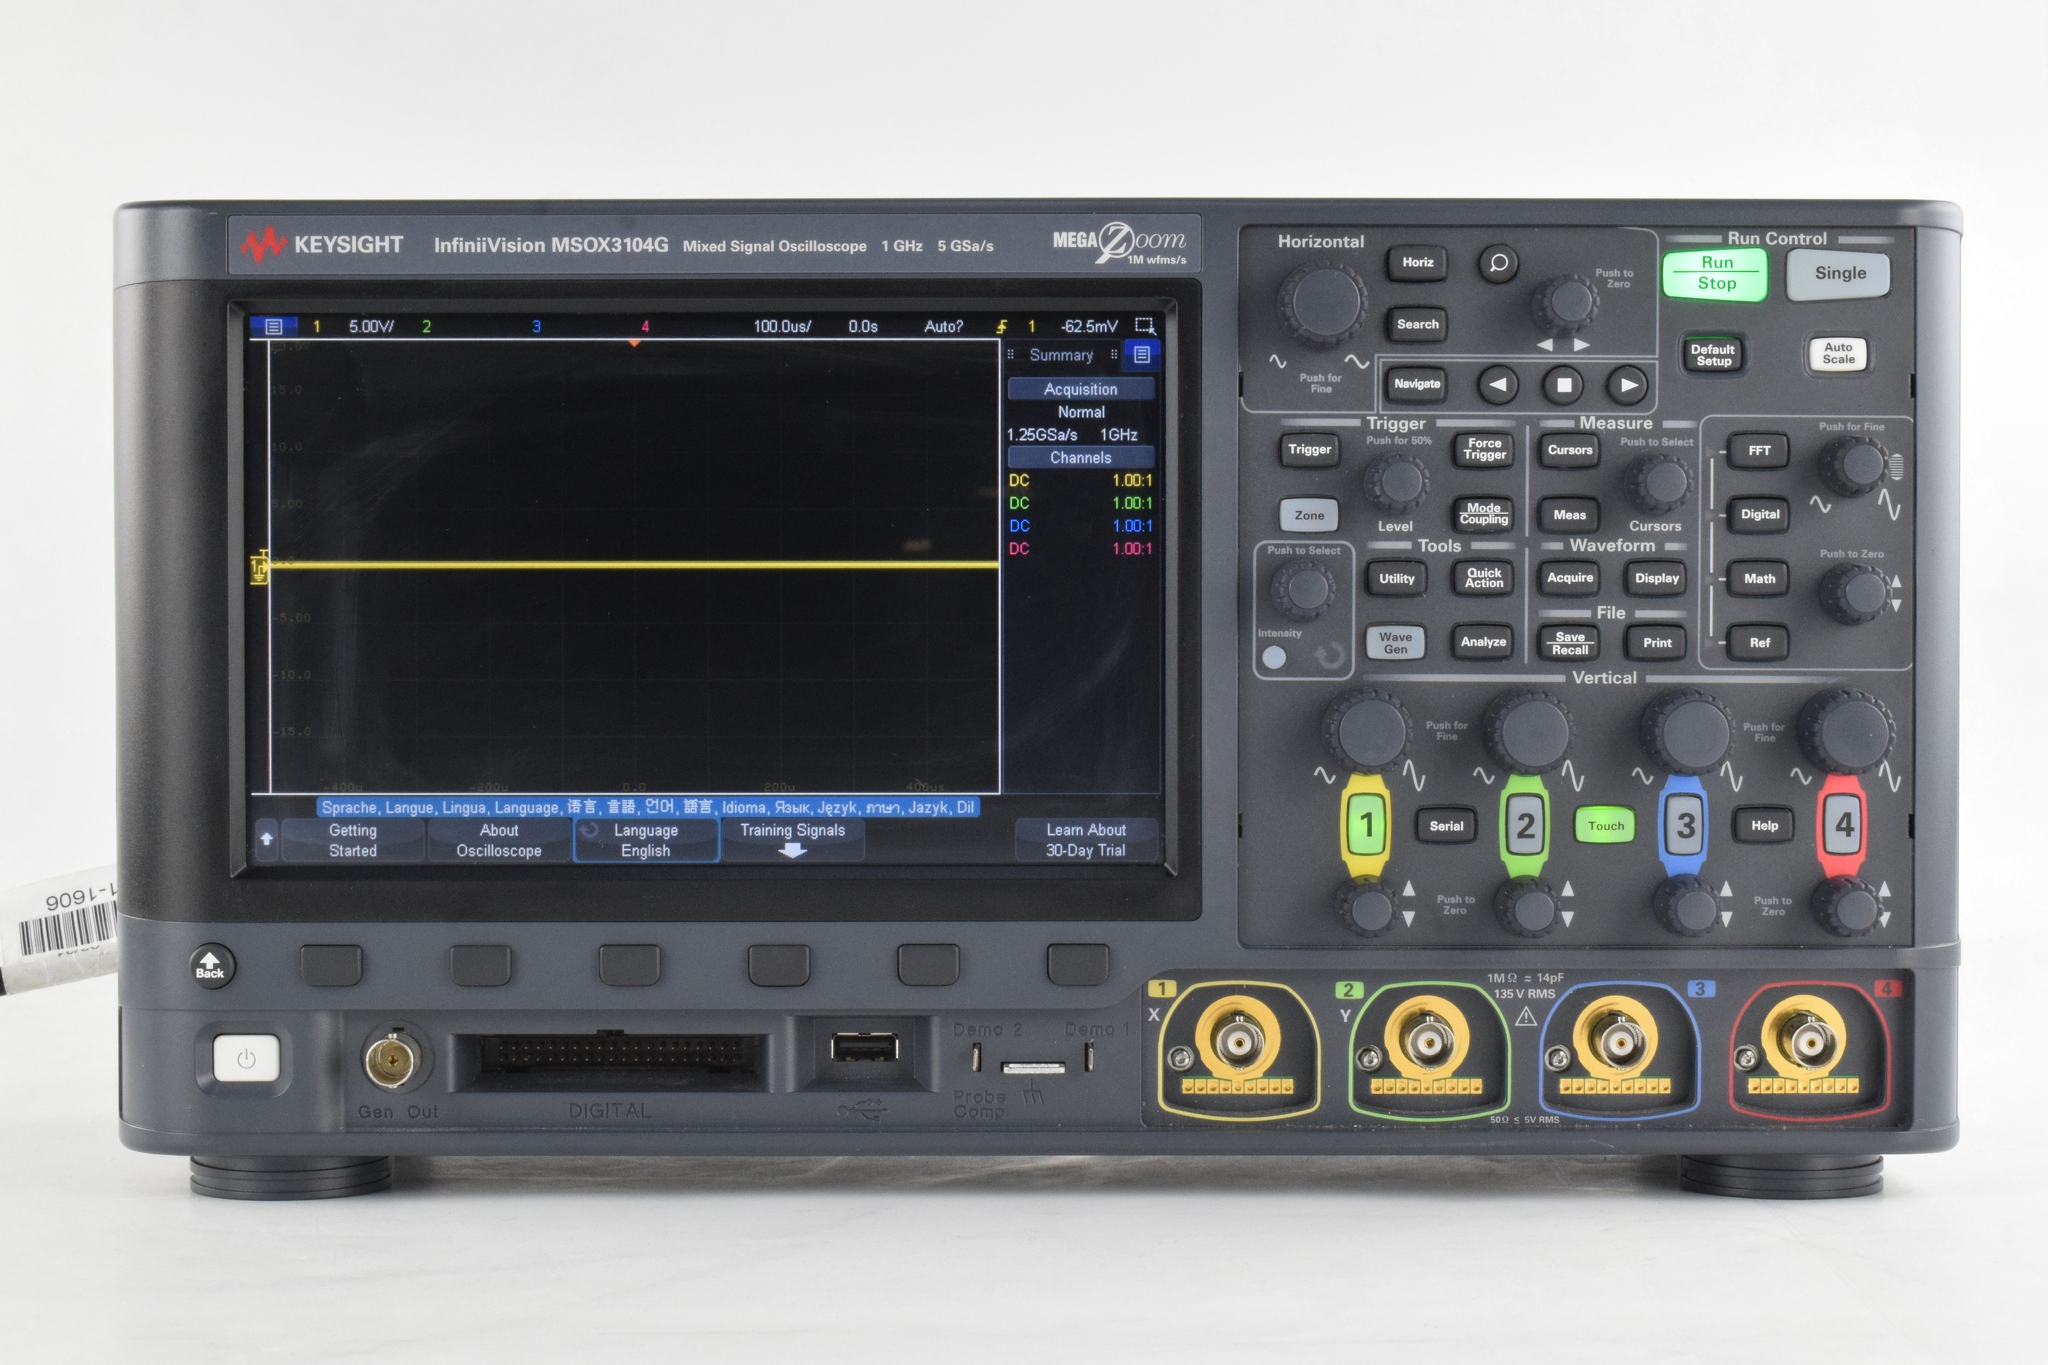The image size is (2048, 1365).
Task: Click the Force Trigger button
Action: [x=1484, y=449]
